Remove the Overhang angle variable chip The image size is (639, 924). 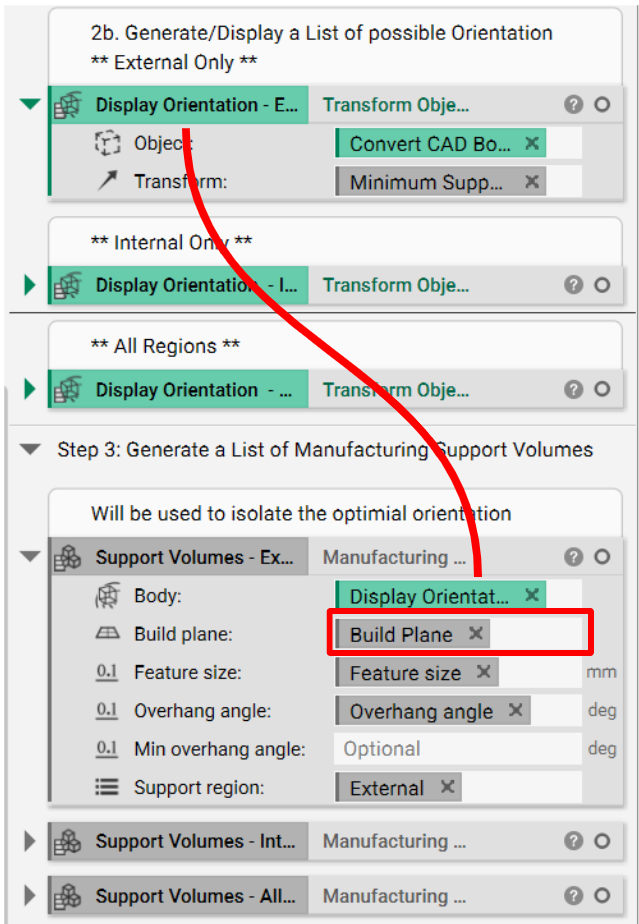[x=515, y=711]
